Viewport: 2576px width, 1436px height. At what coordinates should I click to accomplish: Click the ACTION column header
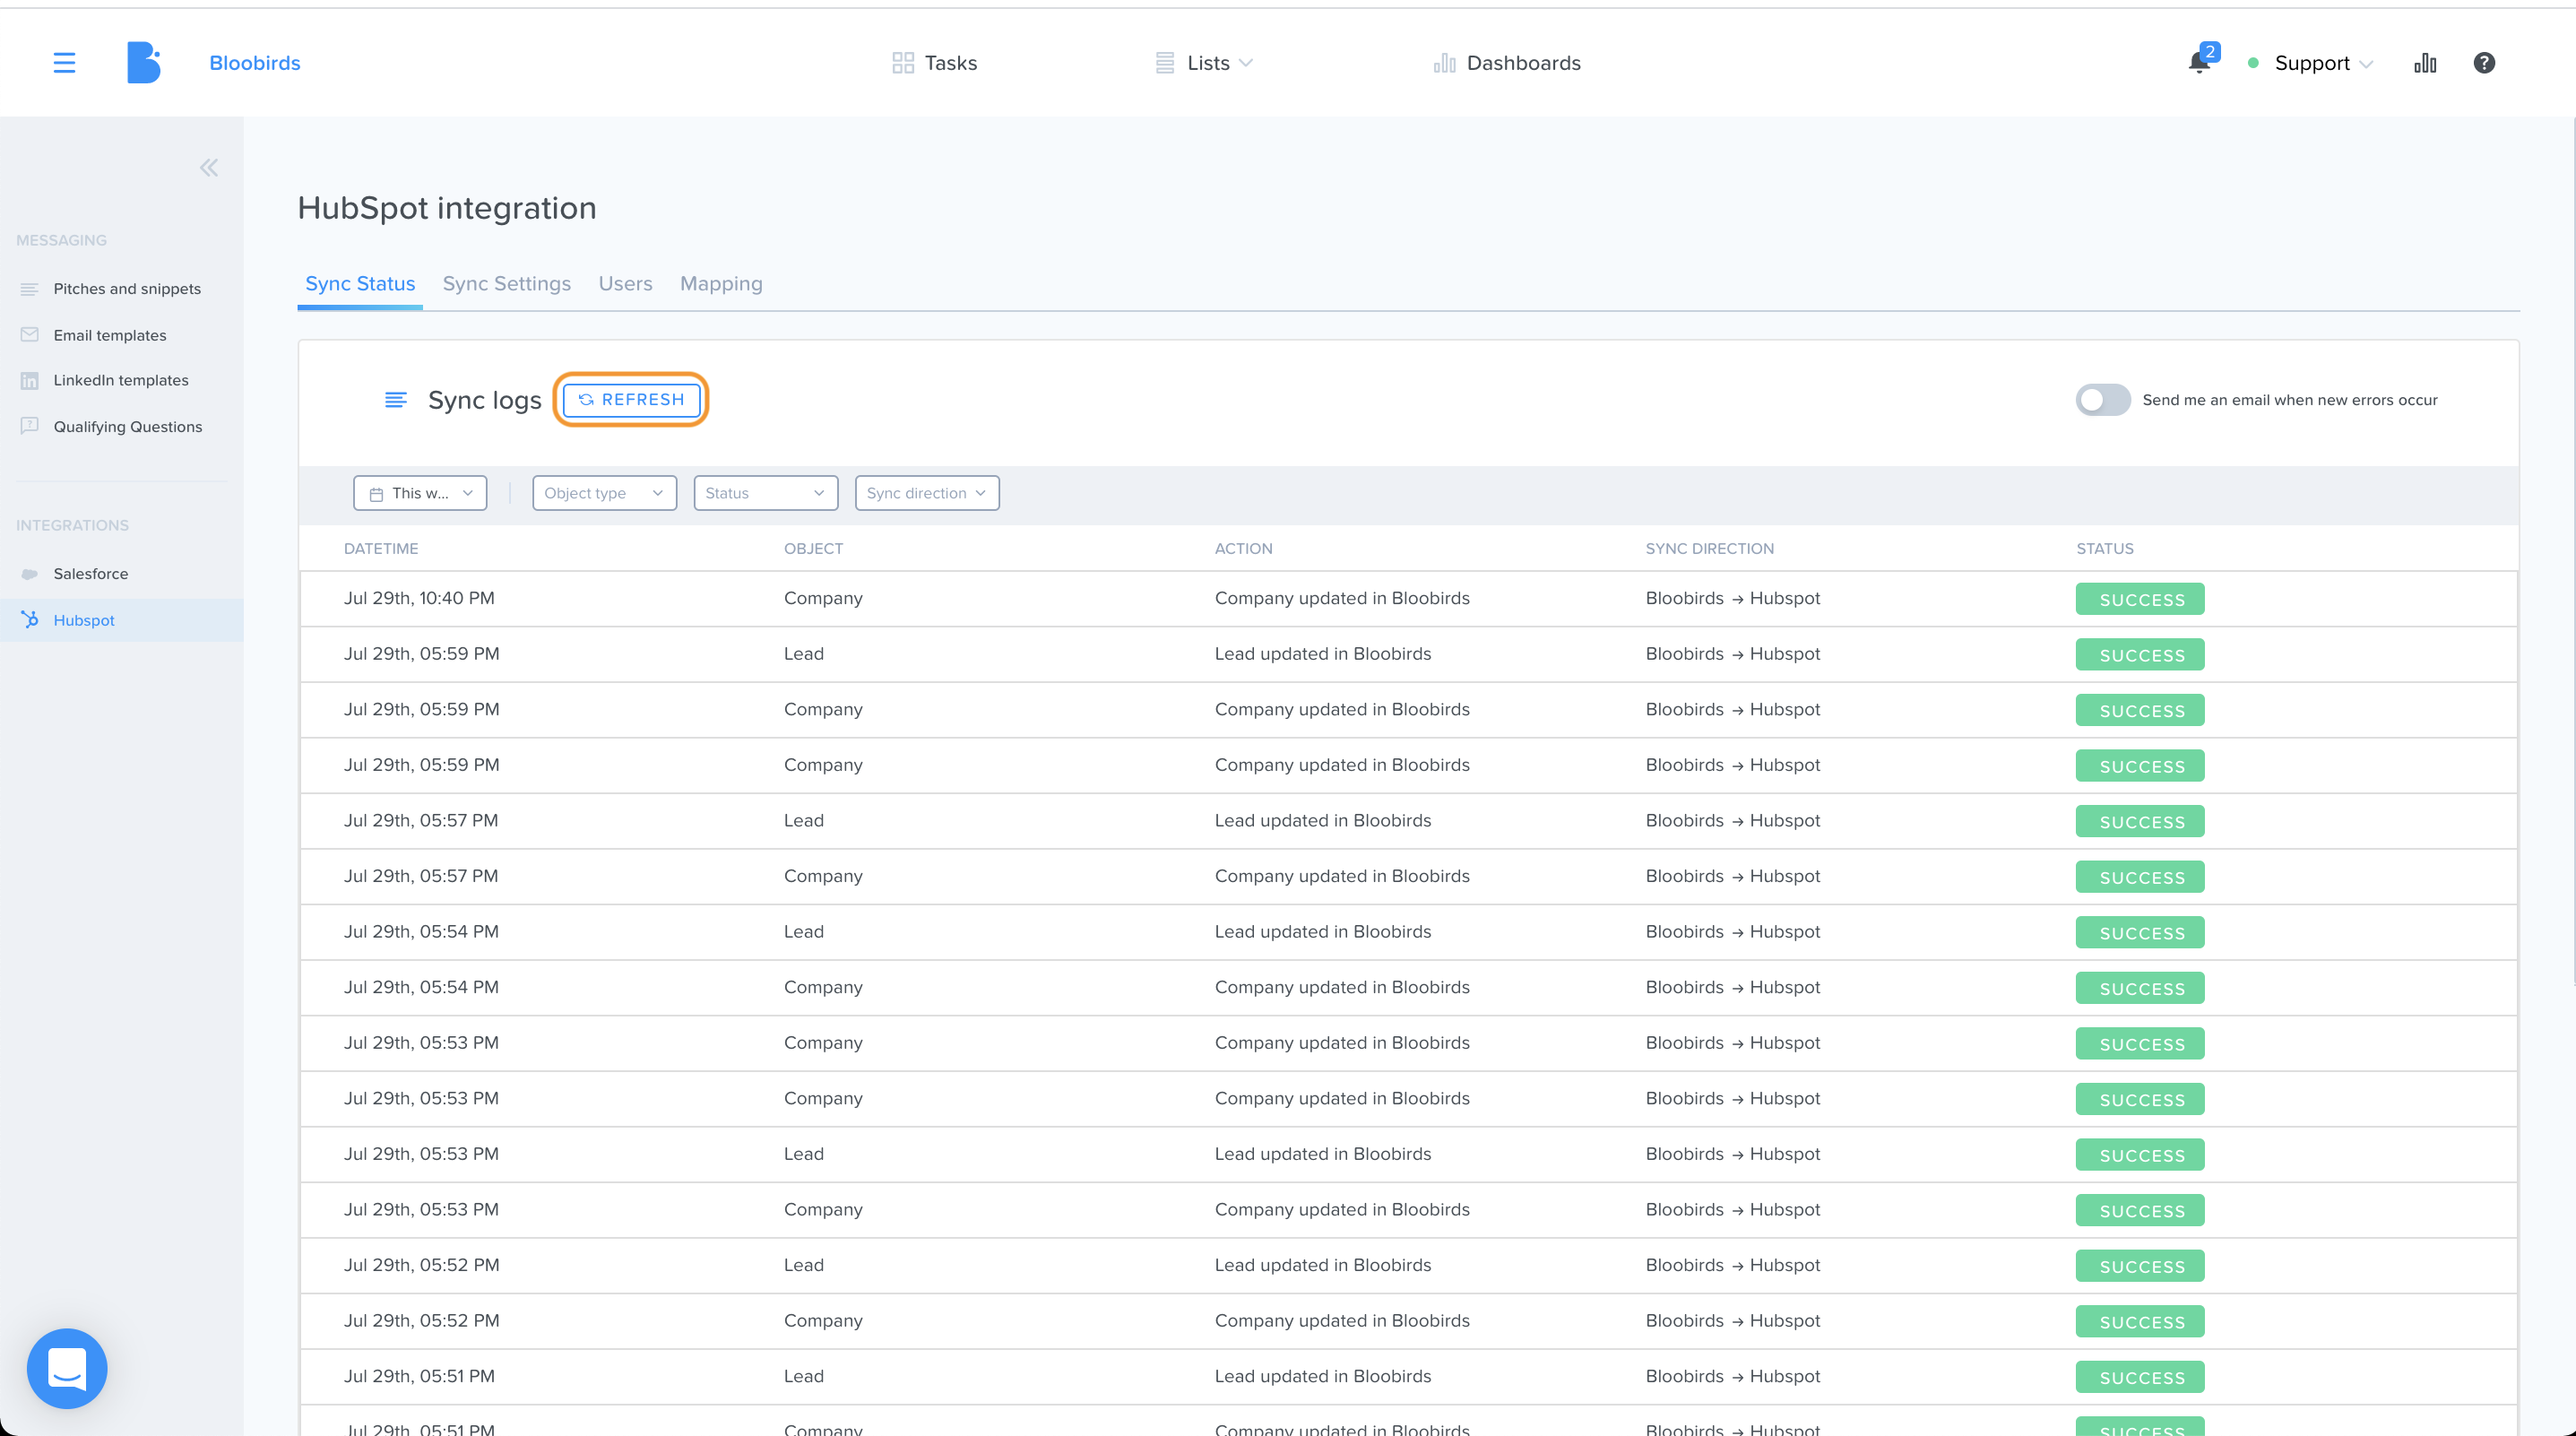click(x=1243, y=549)
